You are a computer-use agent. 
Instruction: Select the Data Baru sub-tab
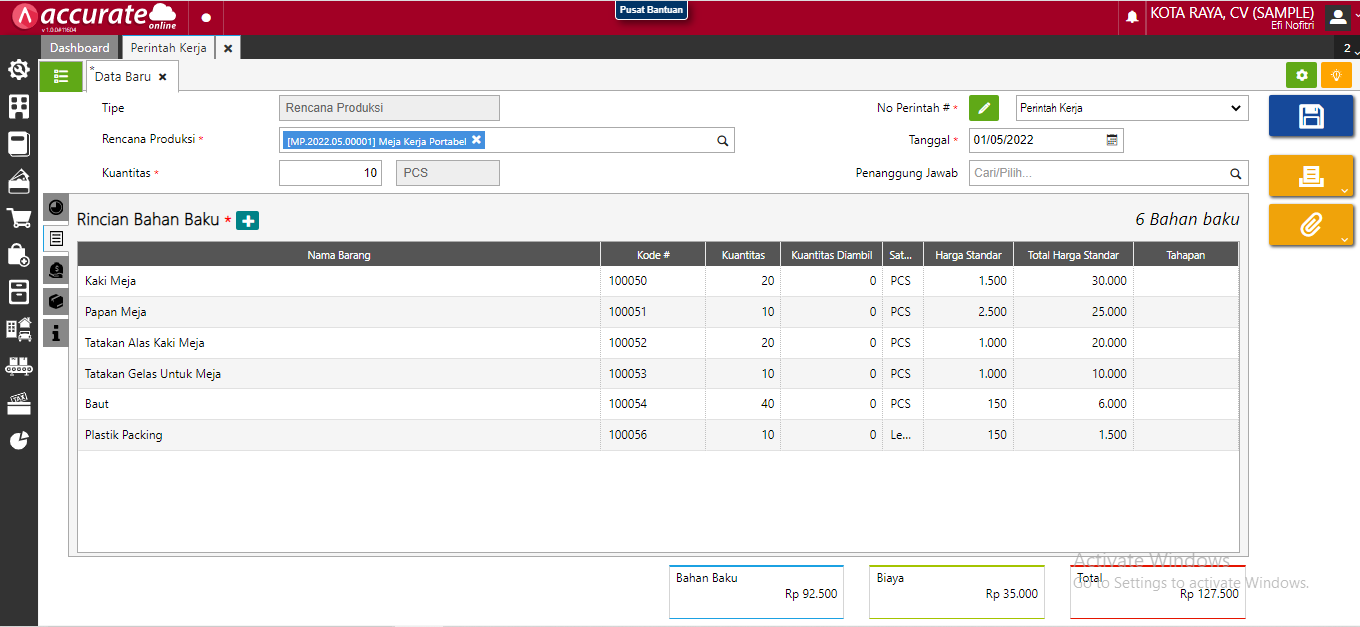pos(122,76)
